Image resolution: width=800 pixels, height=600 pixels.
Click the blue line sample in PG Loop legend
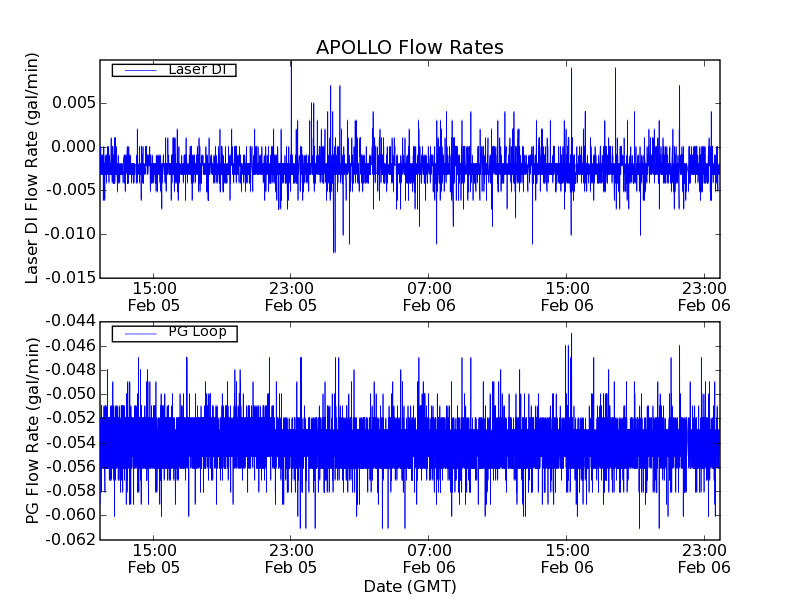tap(138, 333)
